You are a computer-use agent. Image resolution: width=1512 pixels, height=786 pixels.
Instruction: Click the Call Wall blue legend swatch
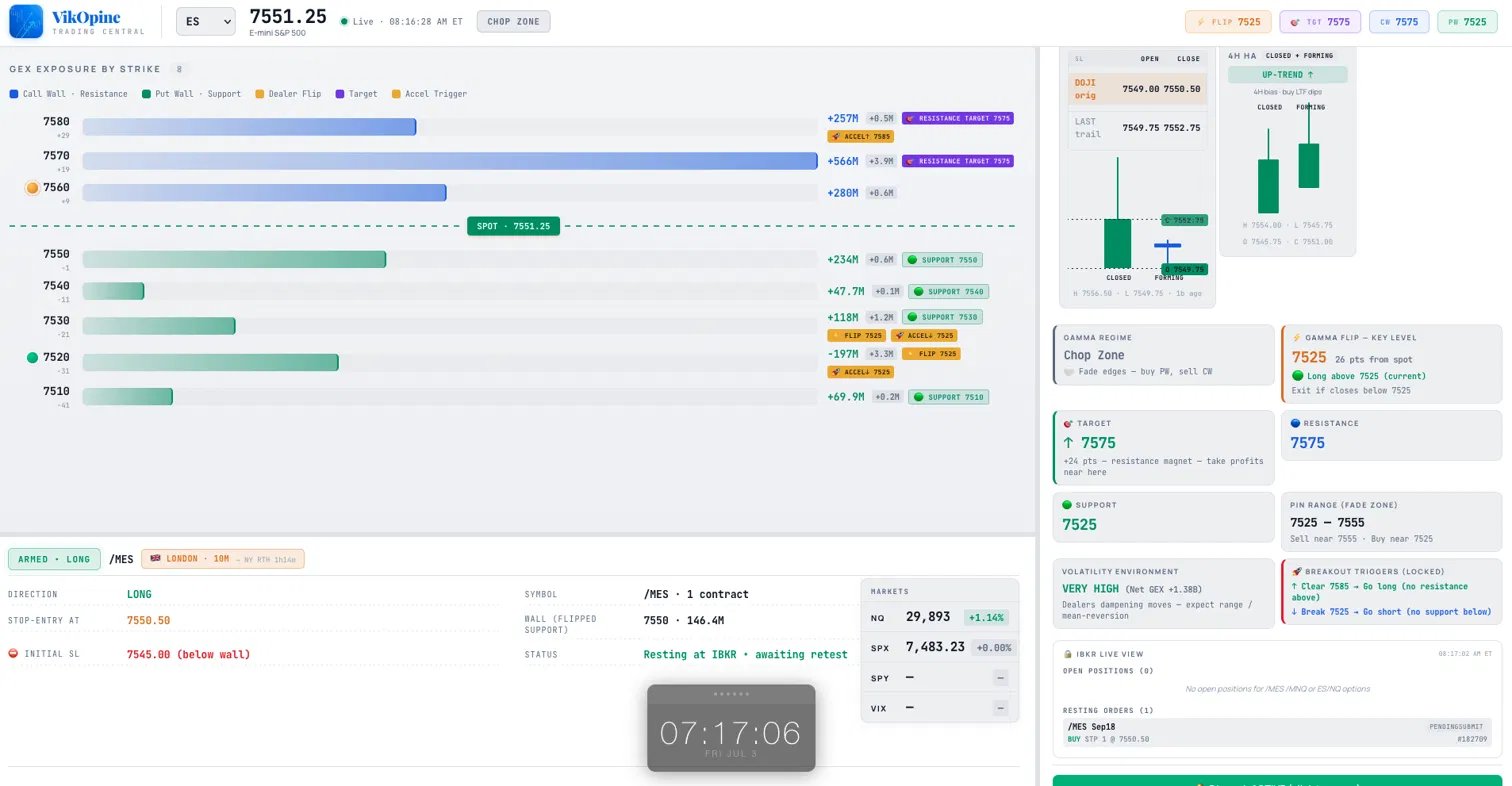pos(14,94)
